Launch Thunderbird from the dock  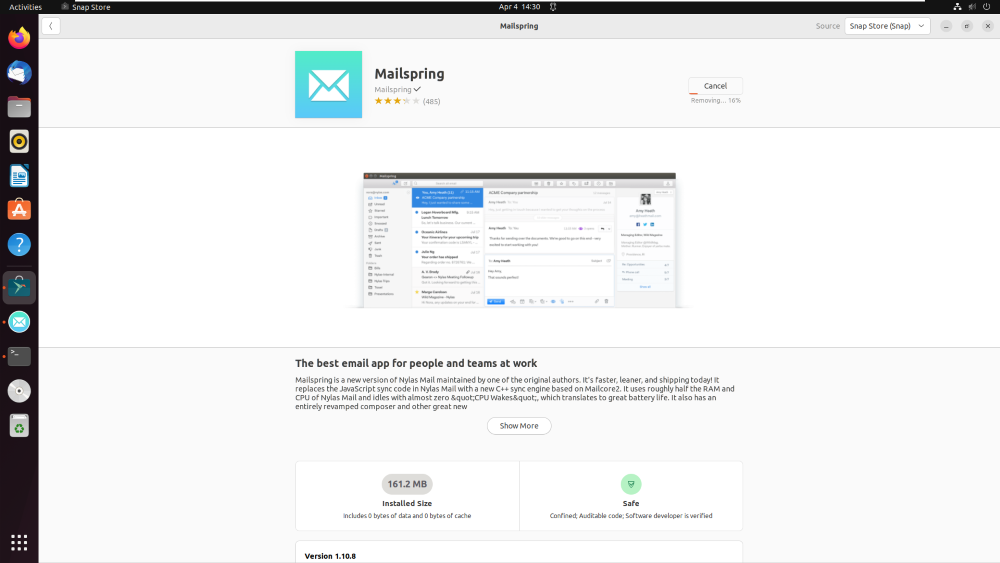pyautogui.click(x=19, y=73)
